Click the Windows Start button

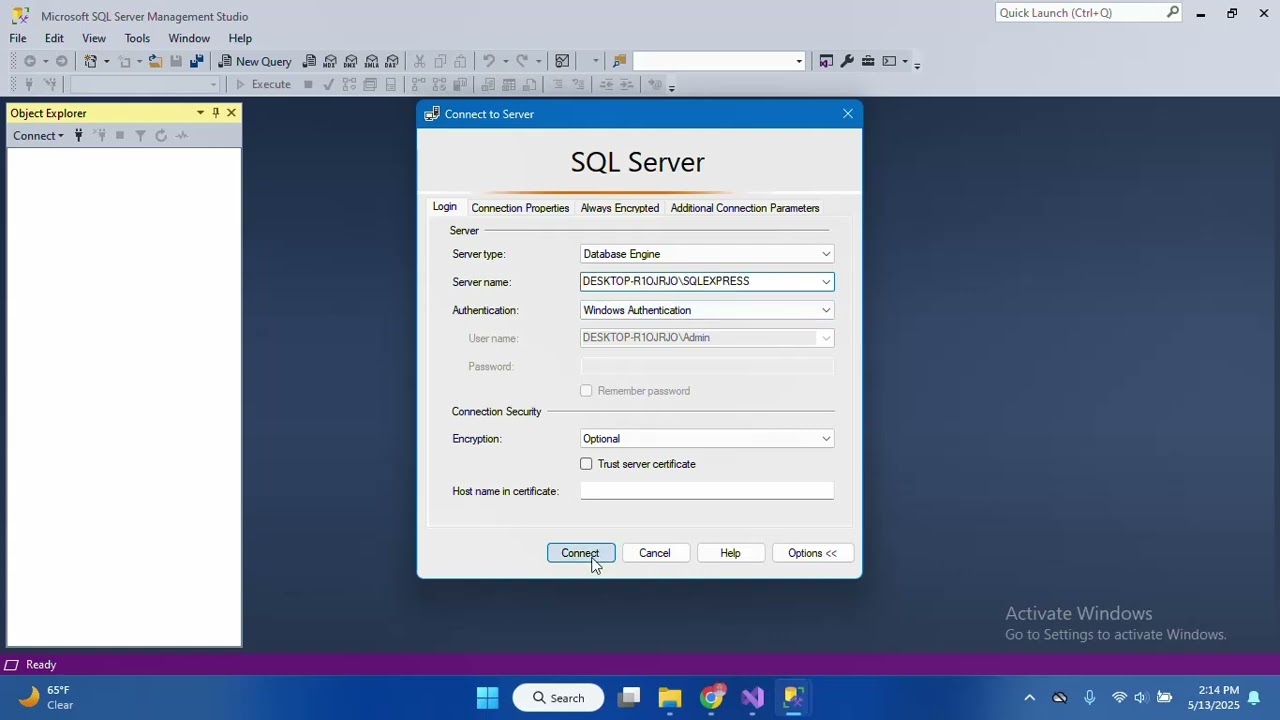coord(488,698)
